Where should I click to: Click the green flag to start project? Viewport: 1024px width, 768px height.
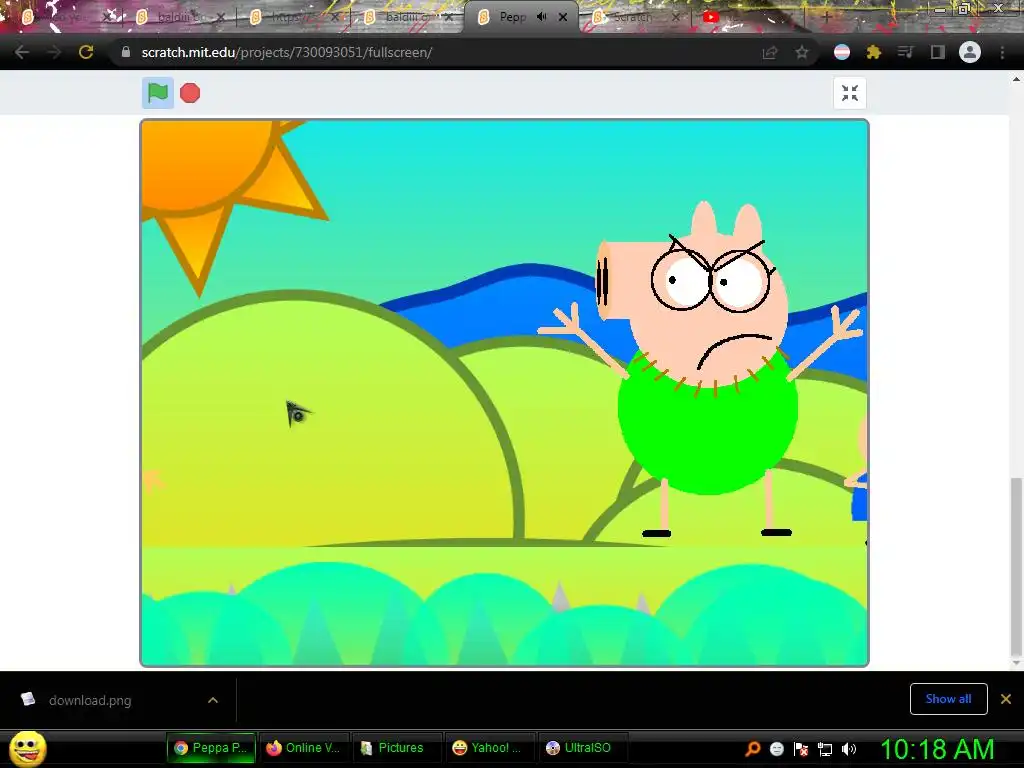pos(157,93)
